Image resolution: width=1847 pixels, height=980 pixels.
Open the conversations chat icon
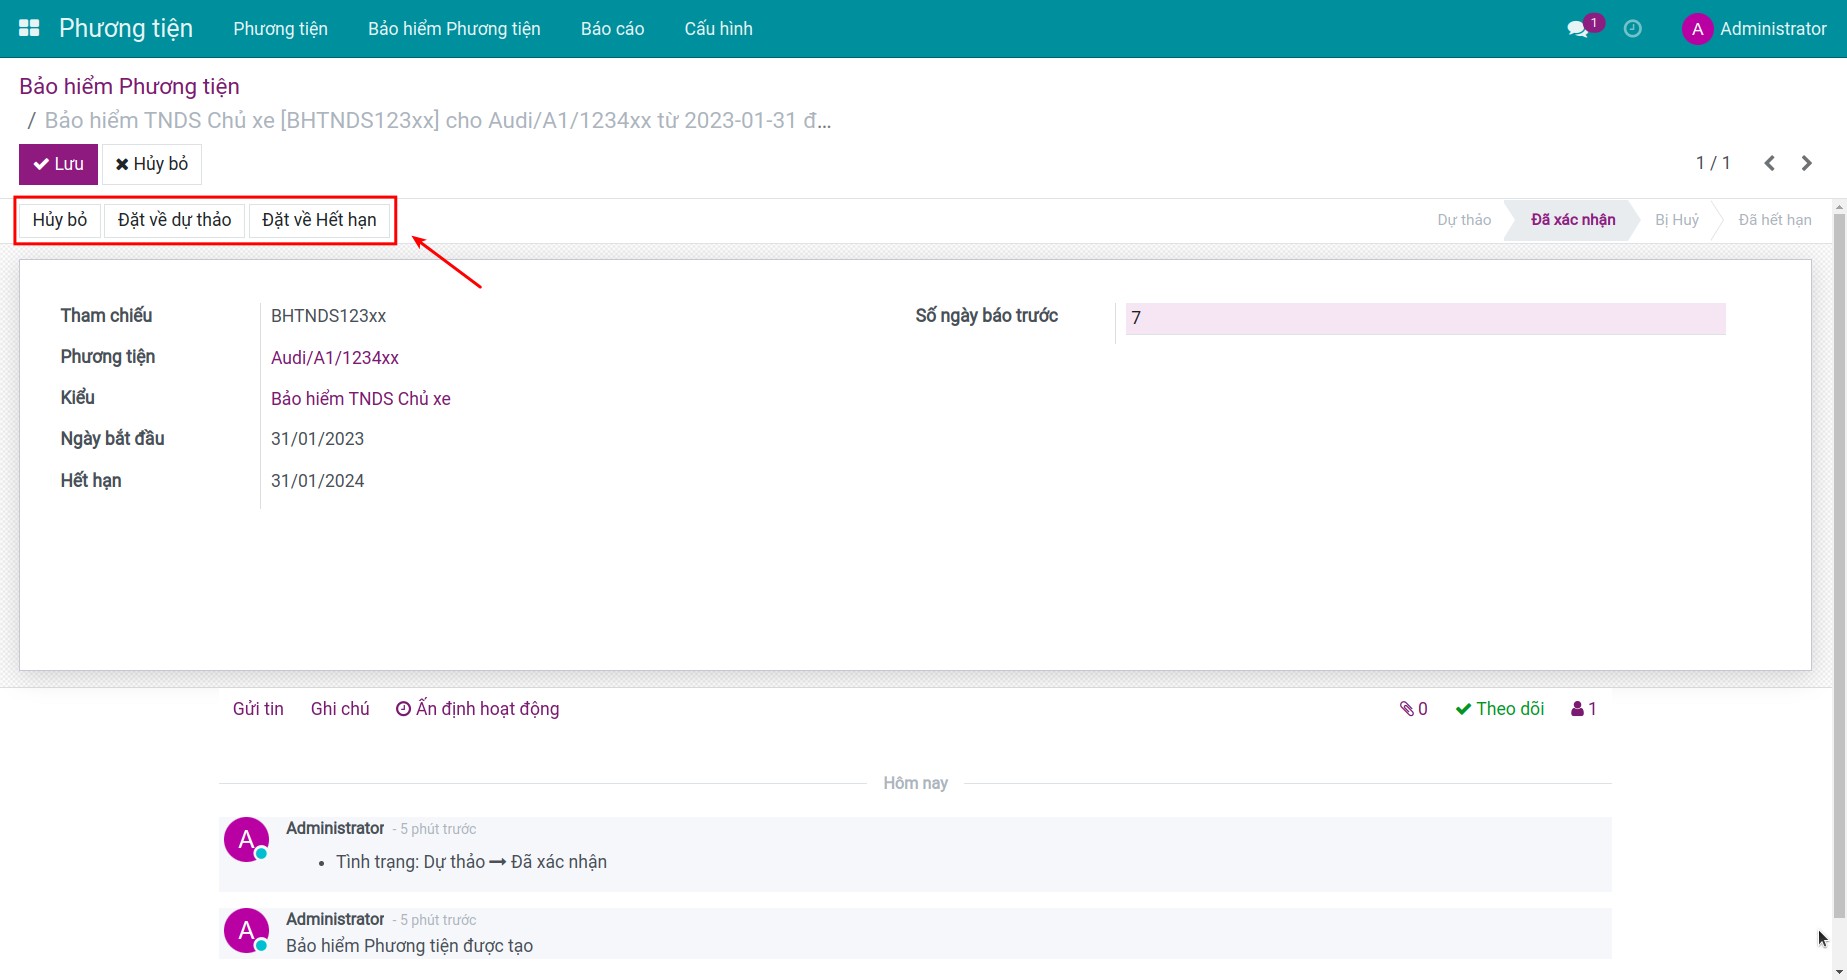click(1578, 29)
